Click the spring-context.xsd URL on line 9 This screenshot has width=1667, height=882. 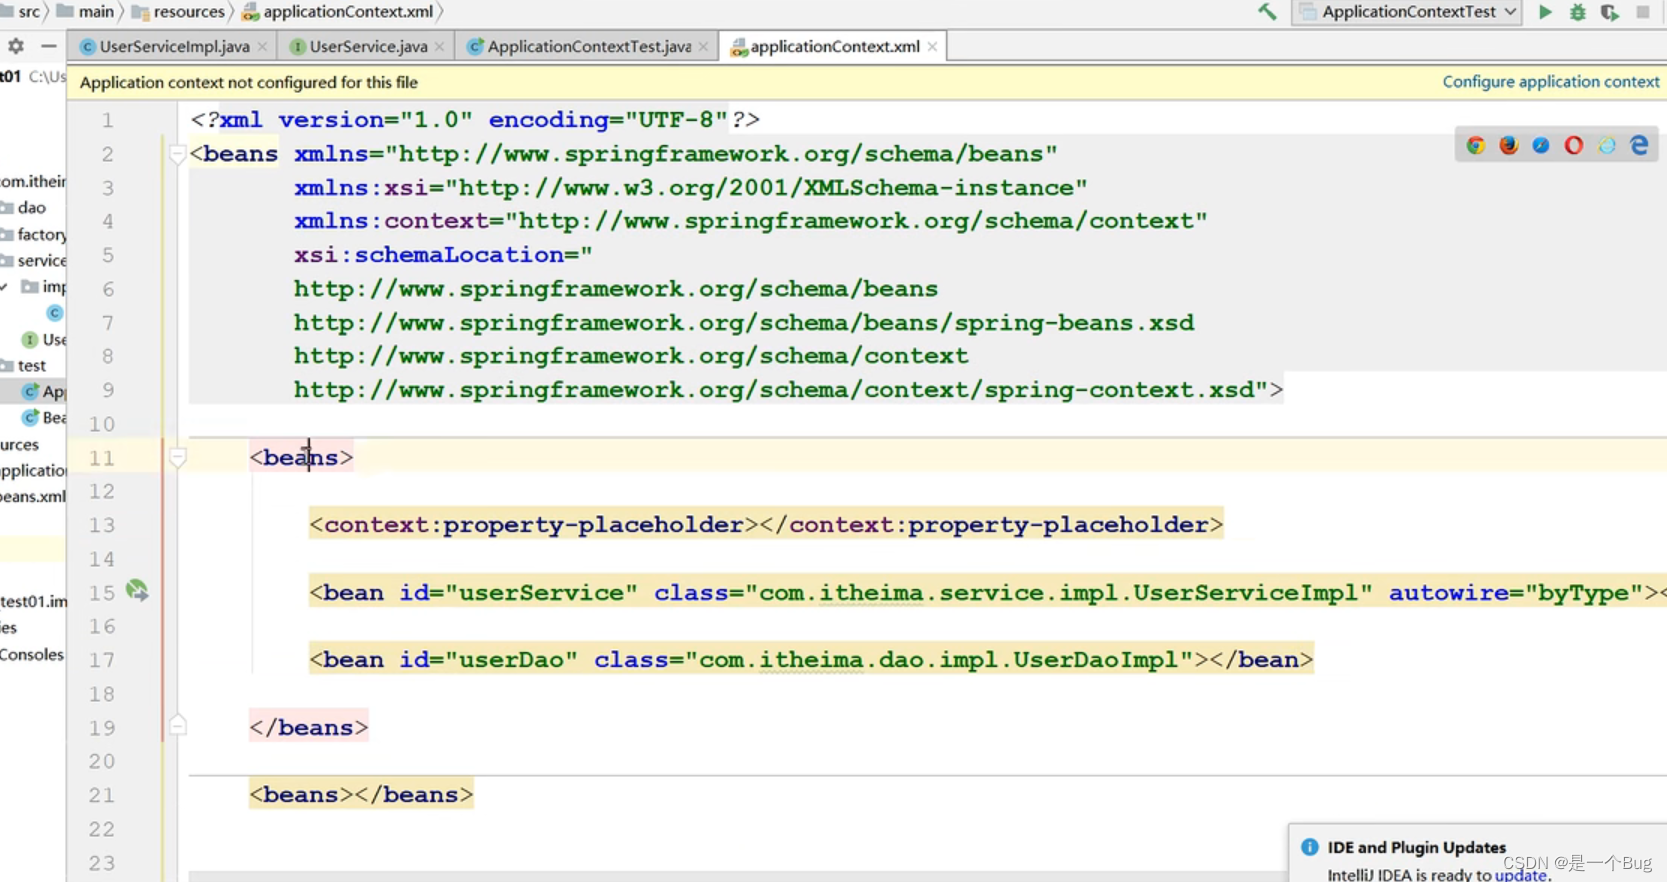pos(781,390)
